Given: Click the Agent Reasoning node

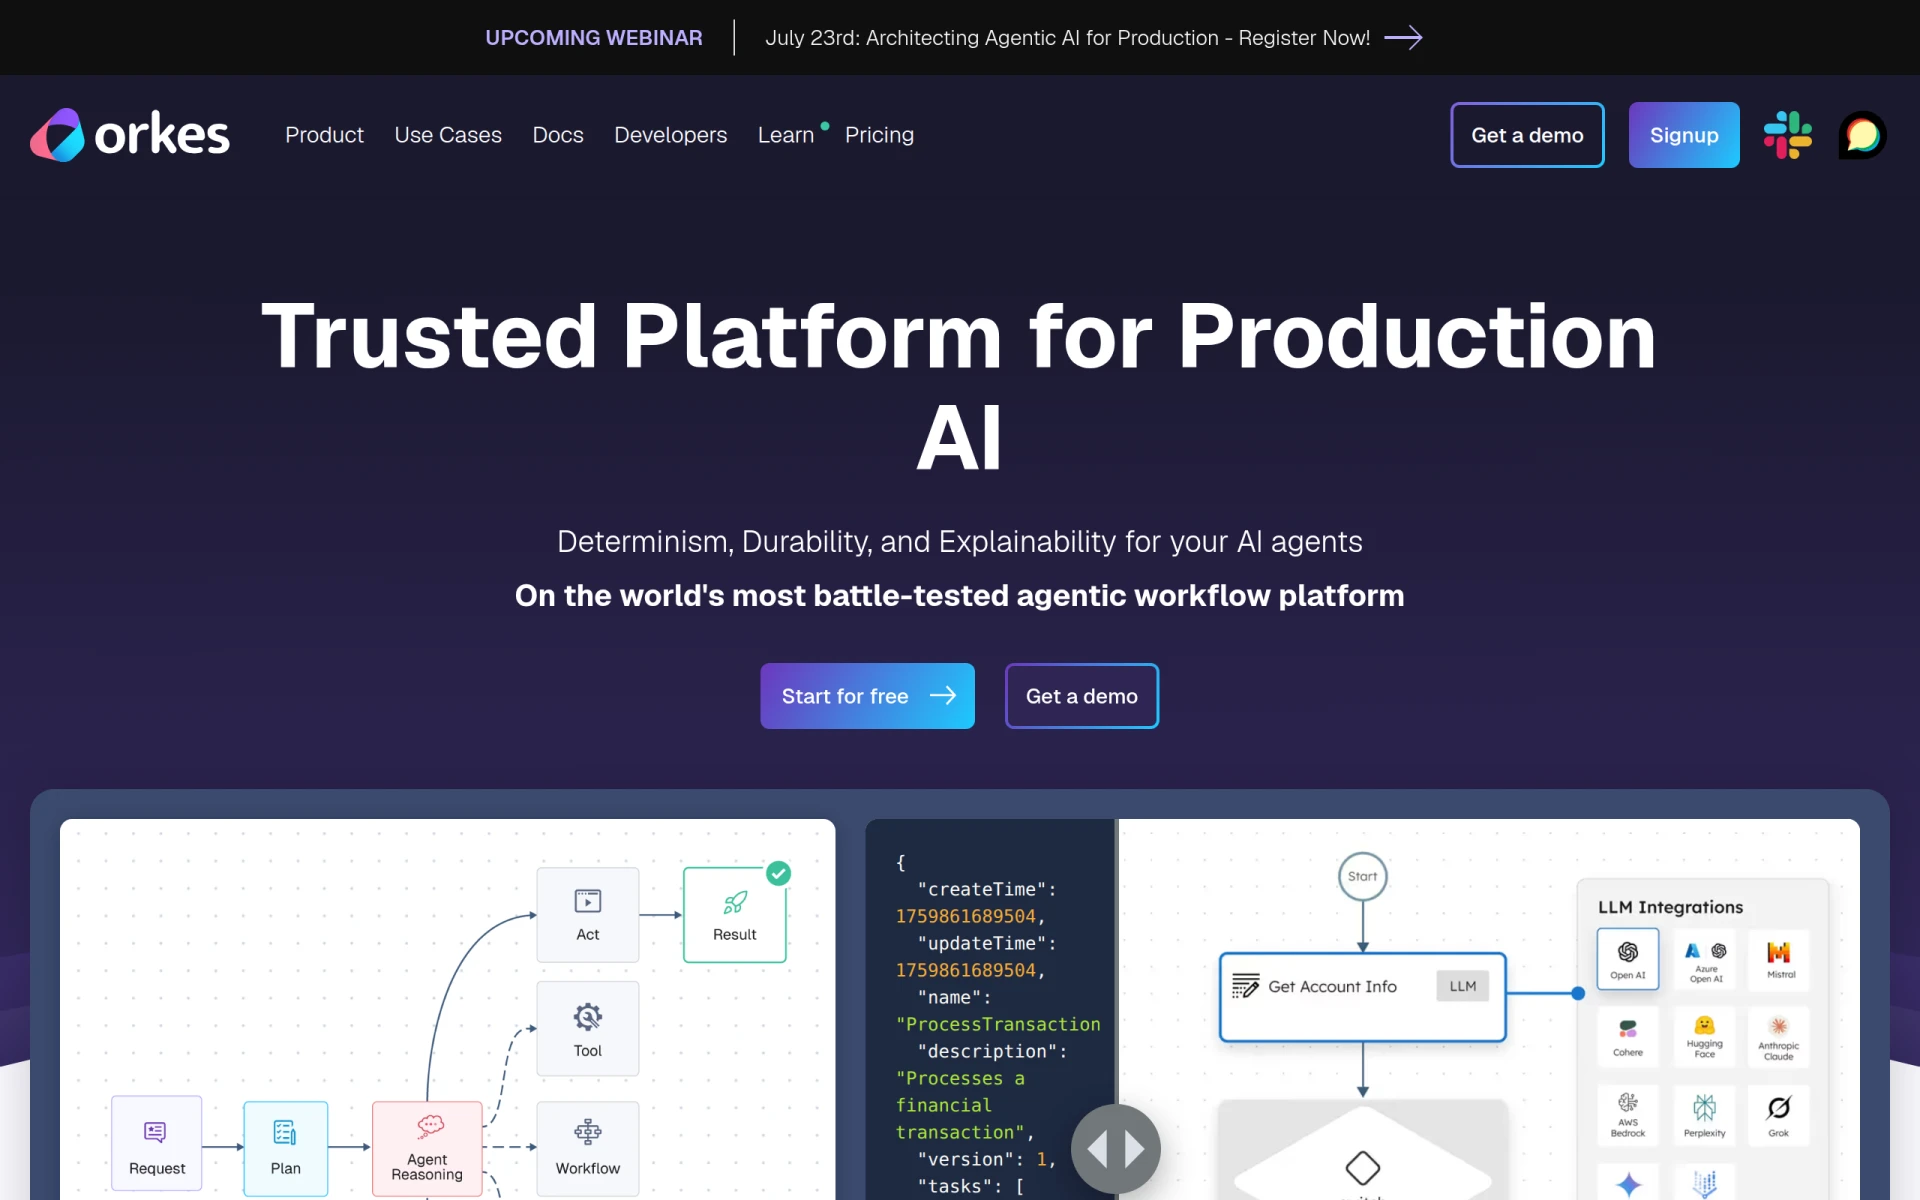Looking at the screenshot, I should pos(427,1148).
